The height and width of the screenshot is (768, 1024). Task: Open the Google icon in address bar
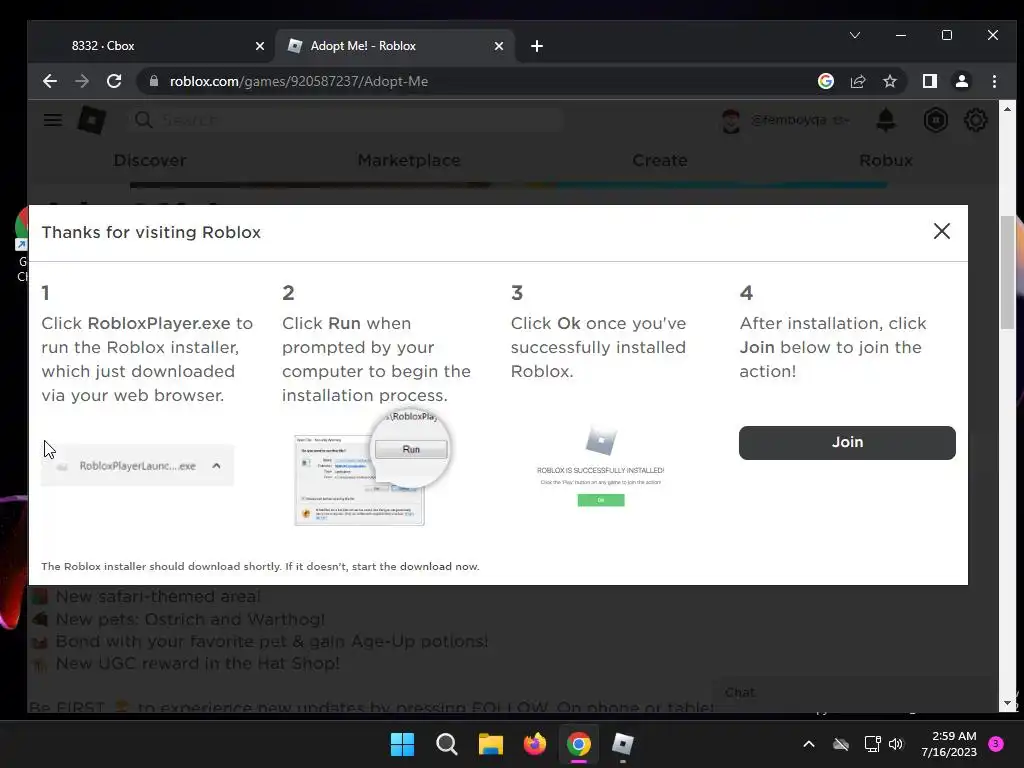point(825,81)
